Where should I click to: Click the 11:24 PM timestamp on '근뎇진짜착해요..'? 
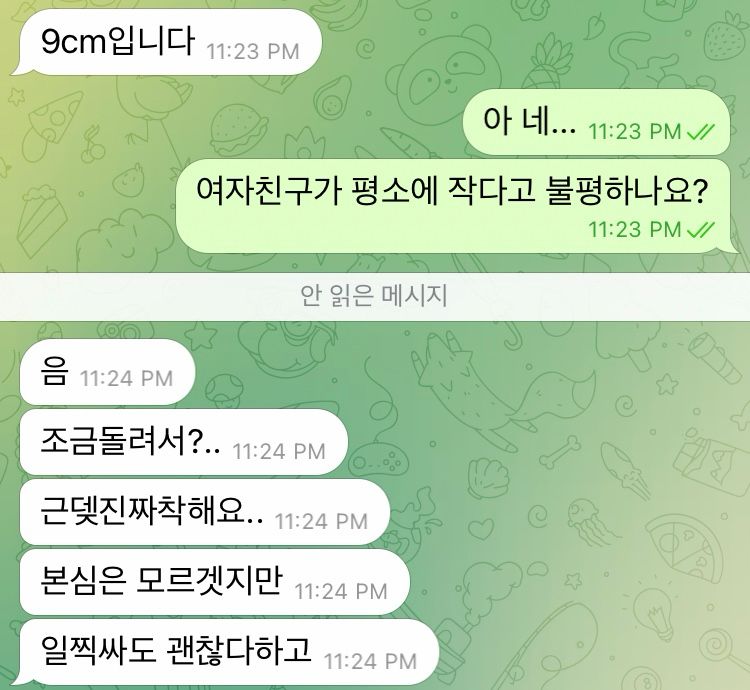coord(321,521)
